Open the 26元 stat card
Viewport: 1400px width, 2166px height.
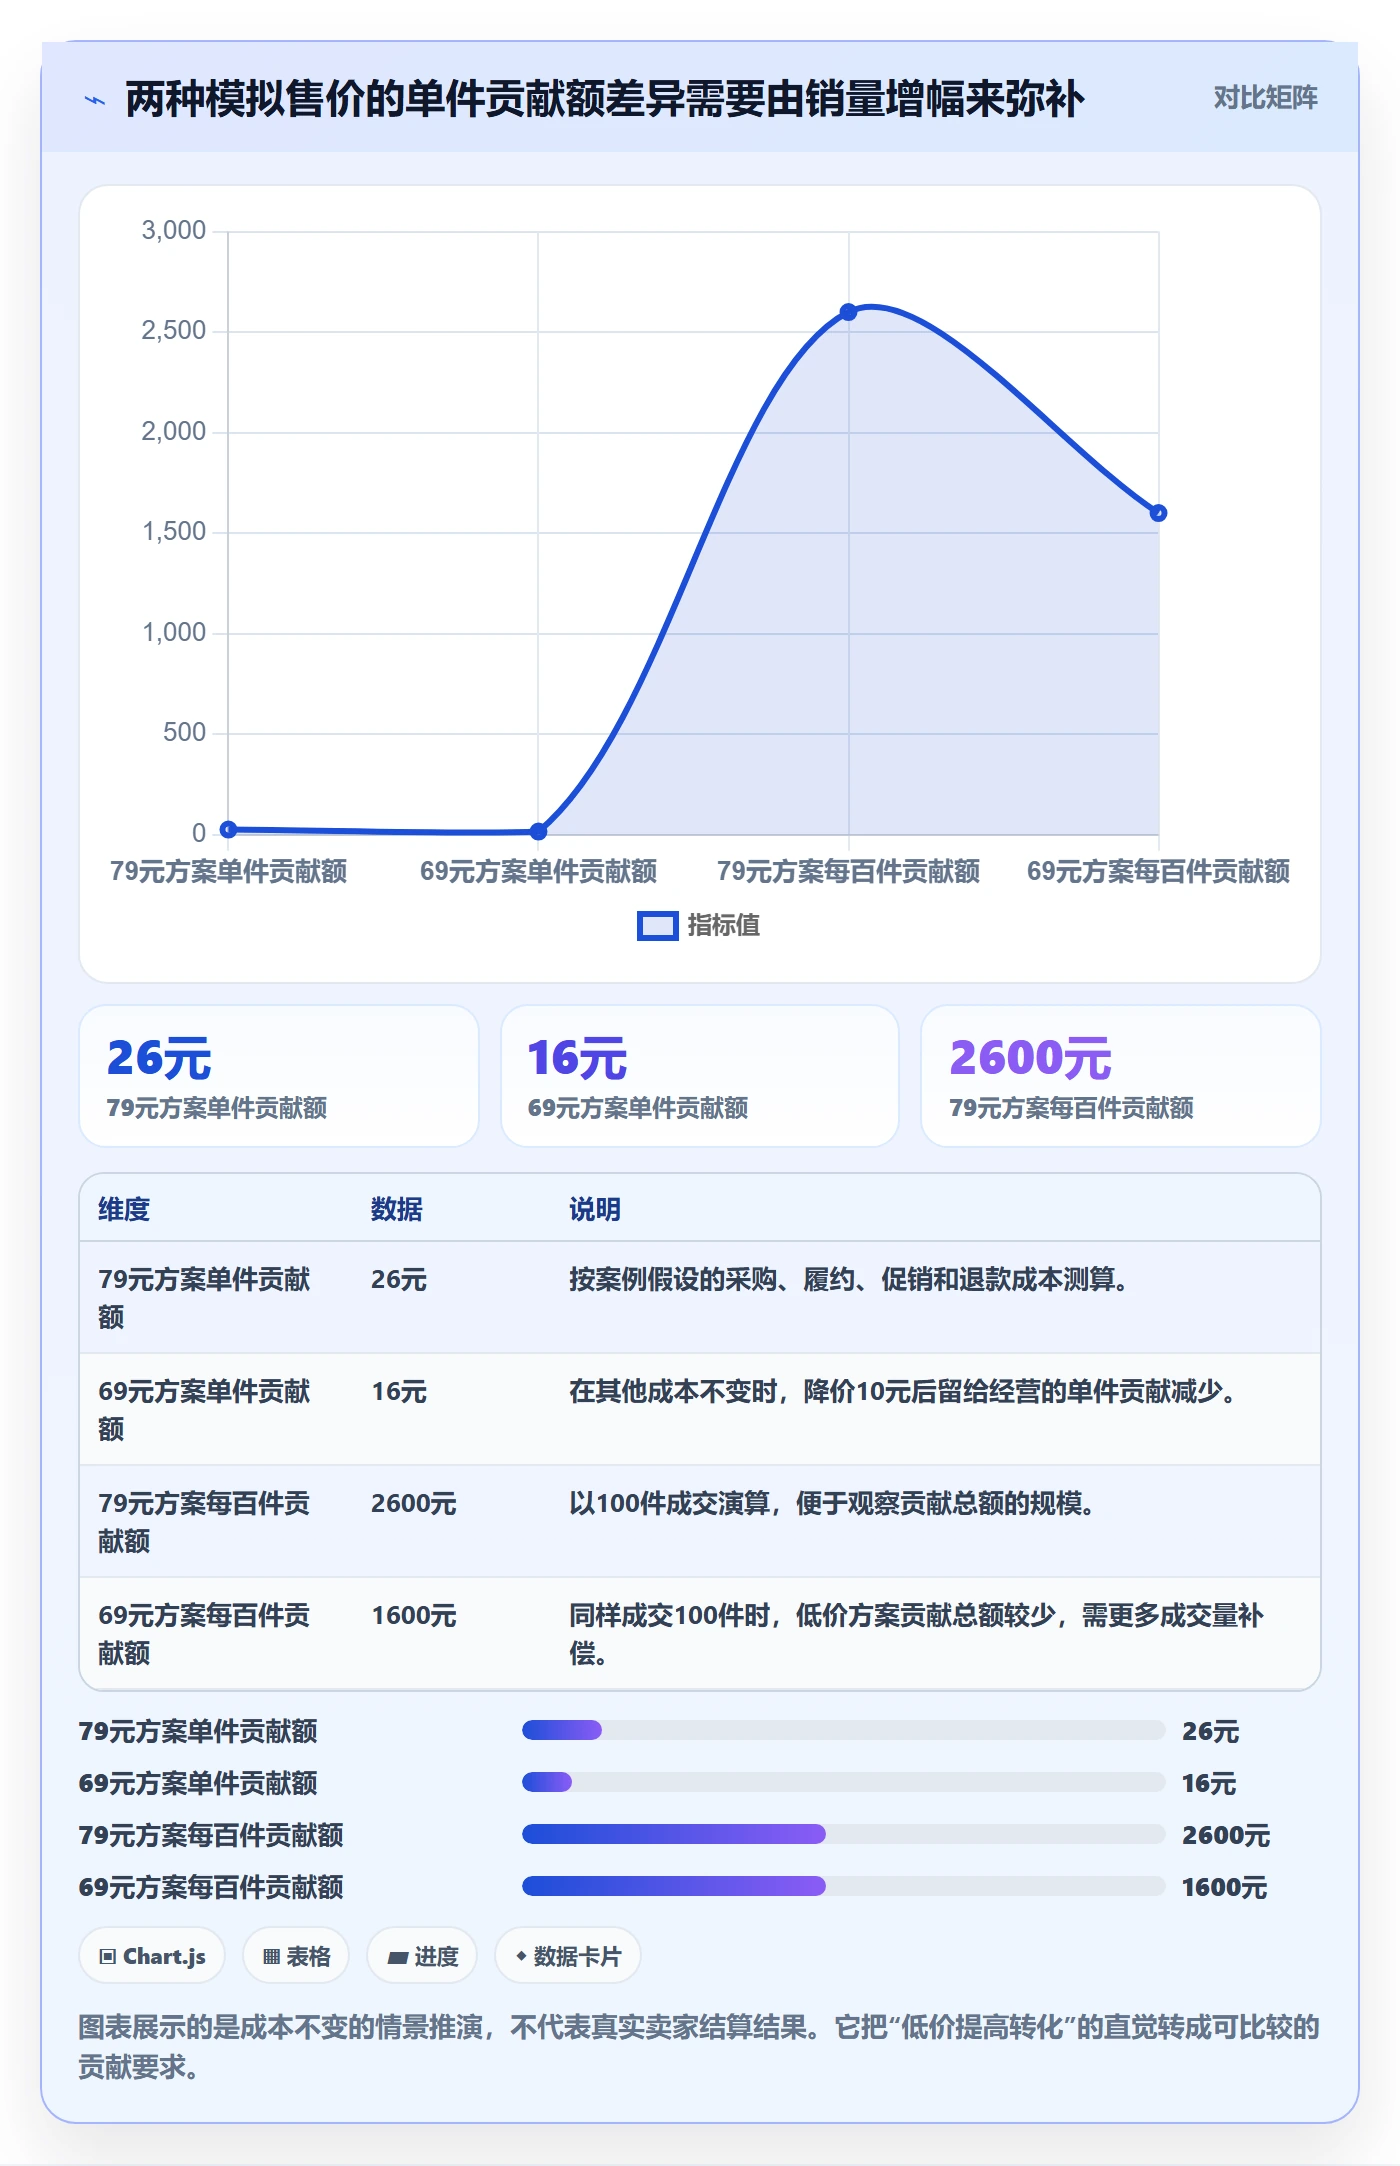coord(279,1076)
